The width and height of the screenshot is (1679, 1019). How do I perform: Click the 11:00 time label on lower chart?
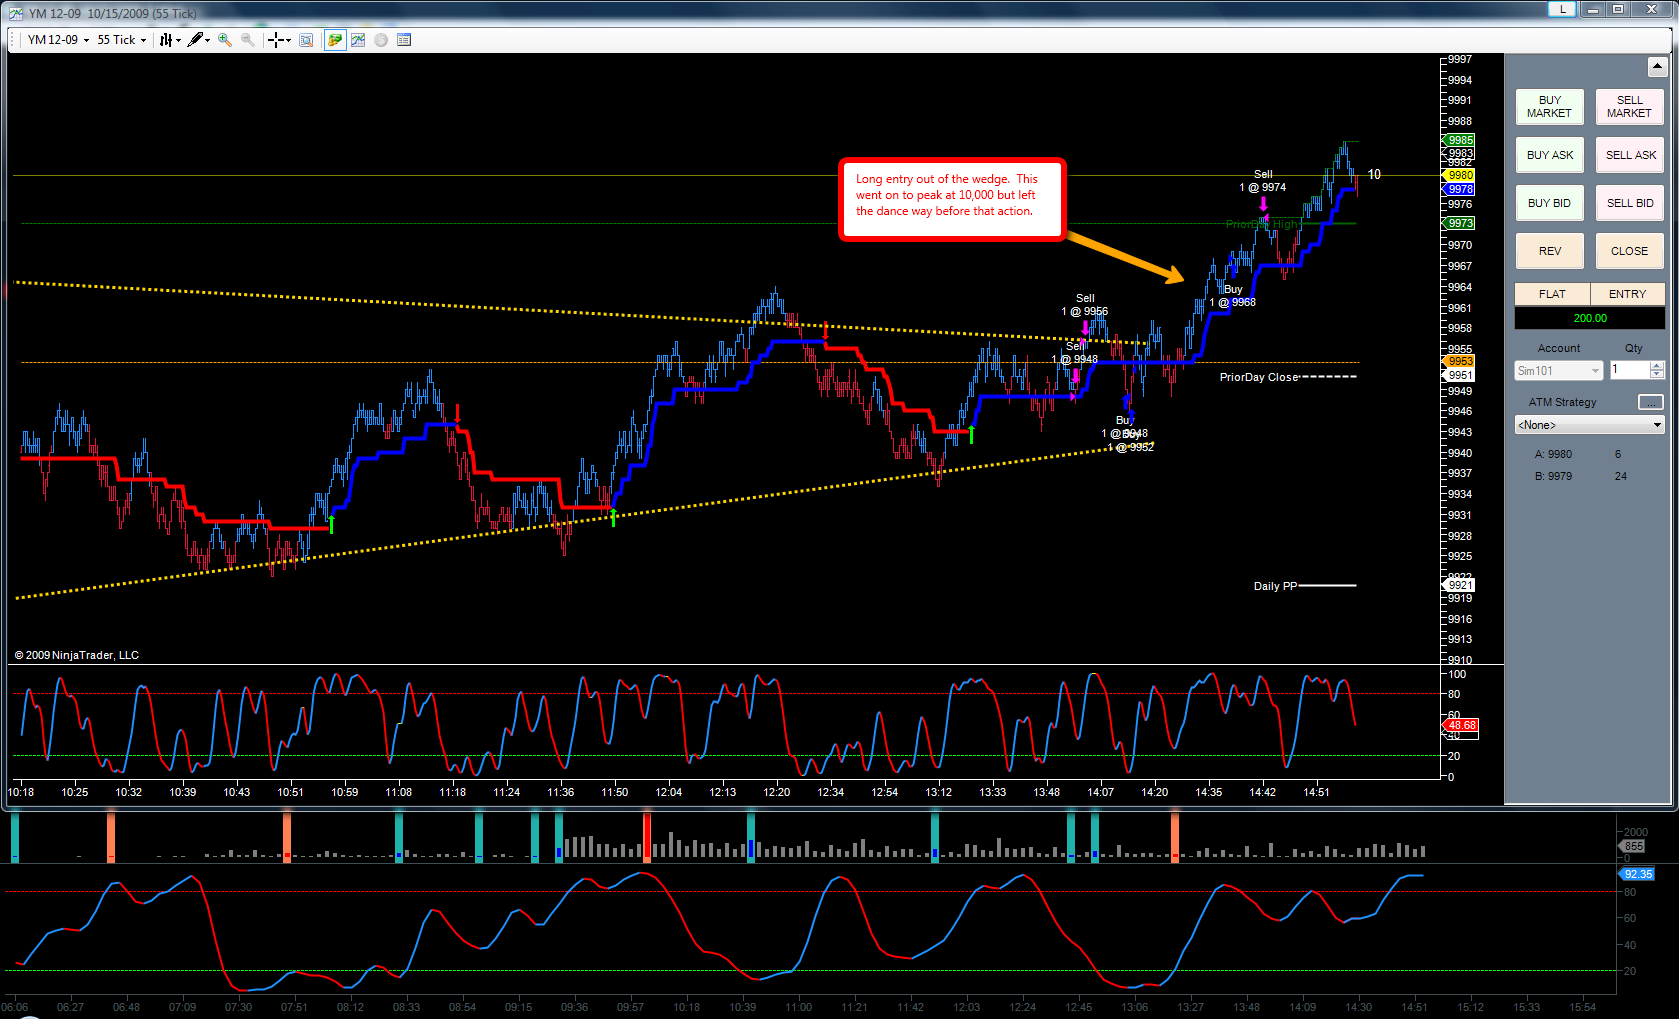(x=798, y=1007)
